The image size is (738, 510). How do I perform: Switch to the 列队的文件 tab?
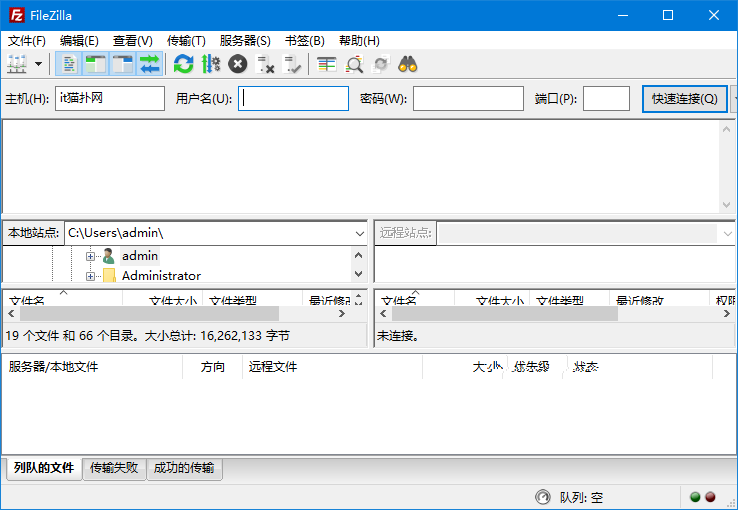(x=44, y=468)
